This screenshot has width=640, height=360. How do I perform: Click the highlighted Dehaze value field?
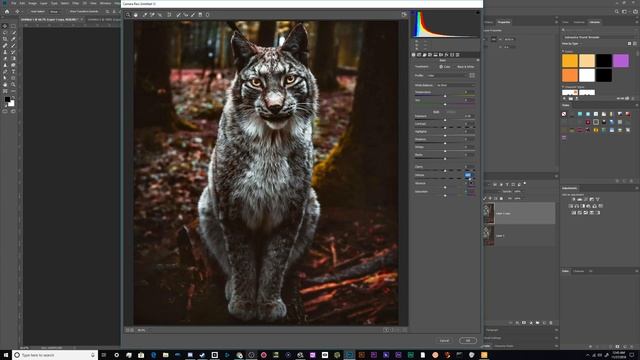[x=468, y=175]
